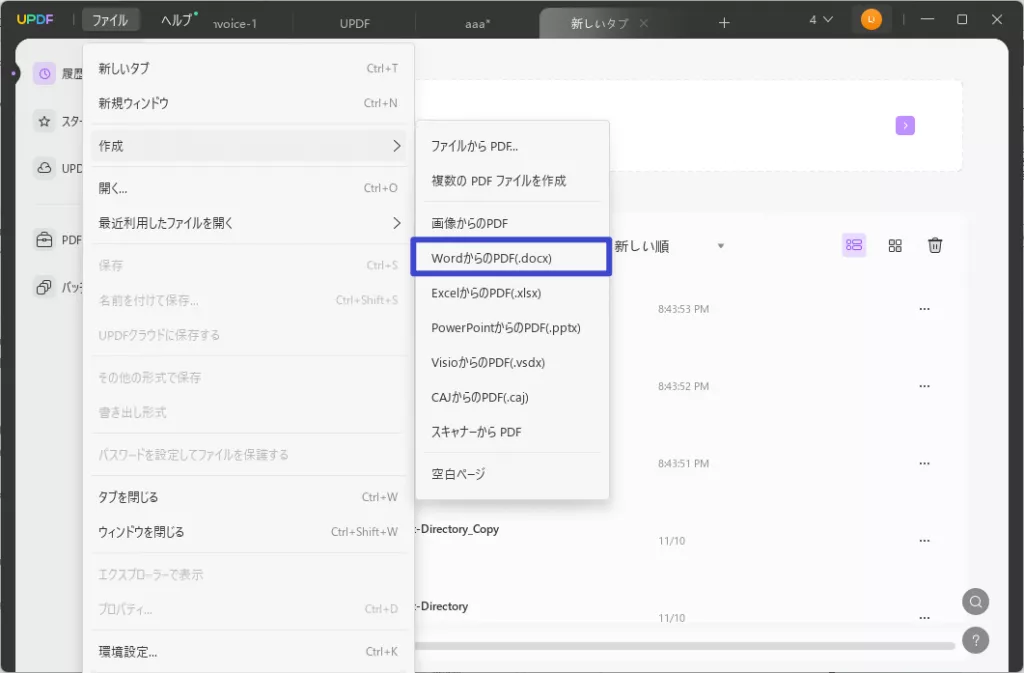The height and width of the screenshot is (673, 1024).
Task: Switch to the aaa* tab
Action: [x=477, y=23]
